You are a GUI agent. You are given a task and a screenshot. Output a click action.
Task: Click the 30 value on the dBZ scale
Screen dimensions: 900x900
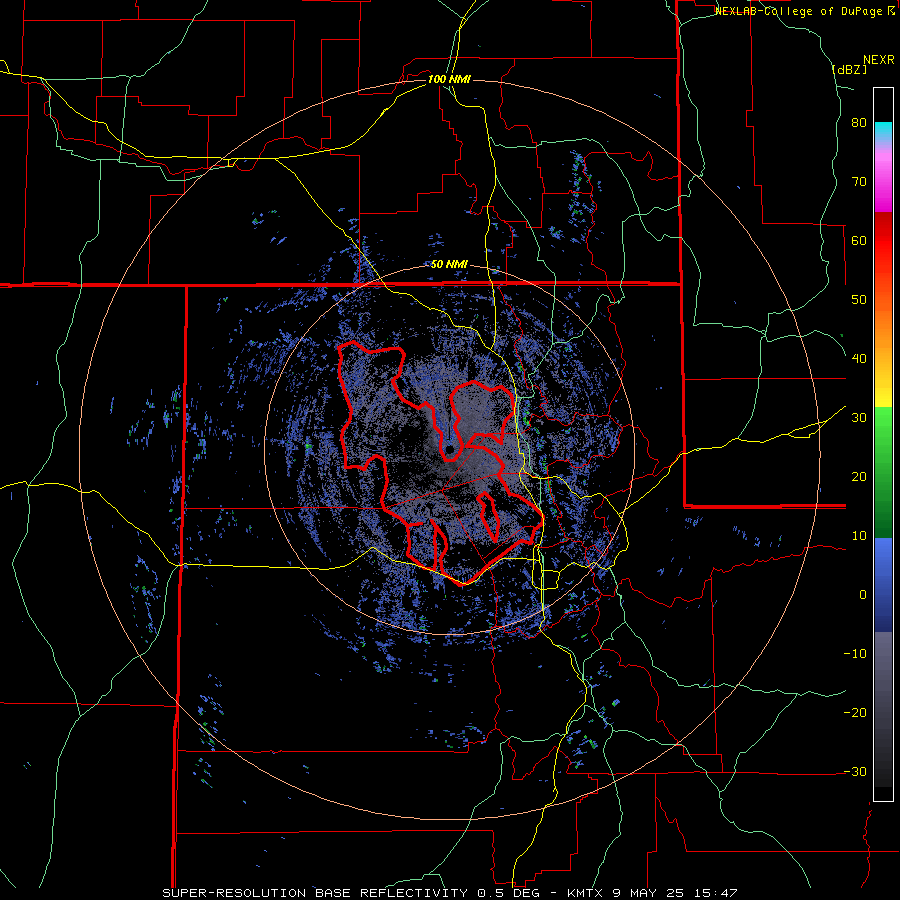tap(859, 418)
